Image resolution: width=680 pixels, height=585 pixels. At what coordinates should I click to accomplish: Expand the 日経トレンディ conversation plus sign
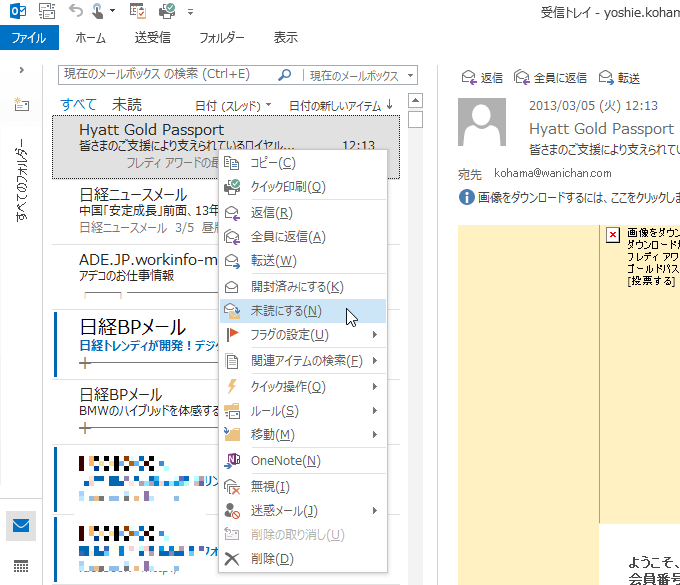tap(85, 363)
